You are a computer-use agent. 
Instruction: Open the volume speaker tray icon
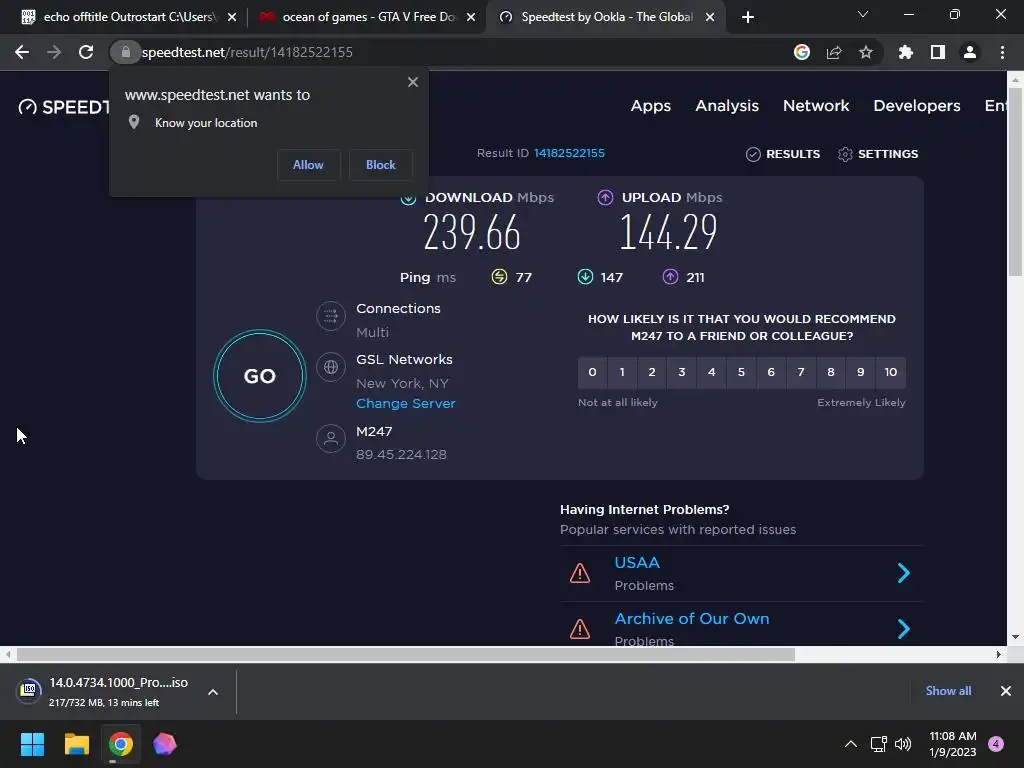tap(903, 744)
